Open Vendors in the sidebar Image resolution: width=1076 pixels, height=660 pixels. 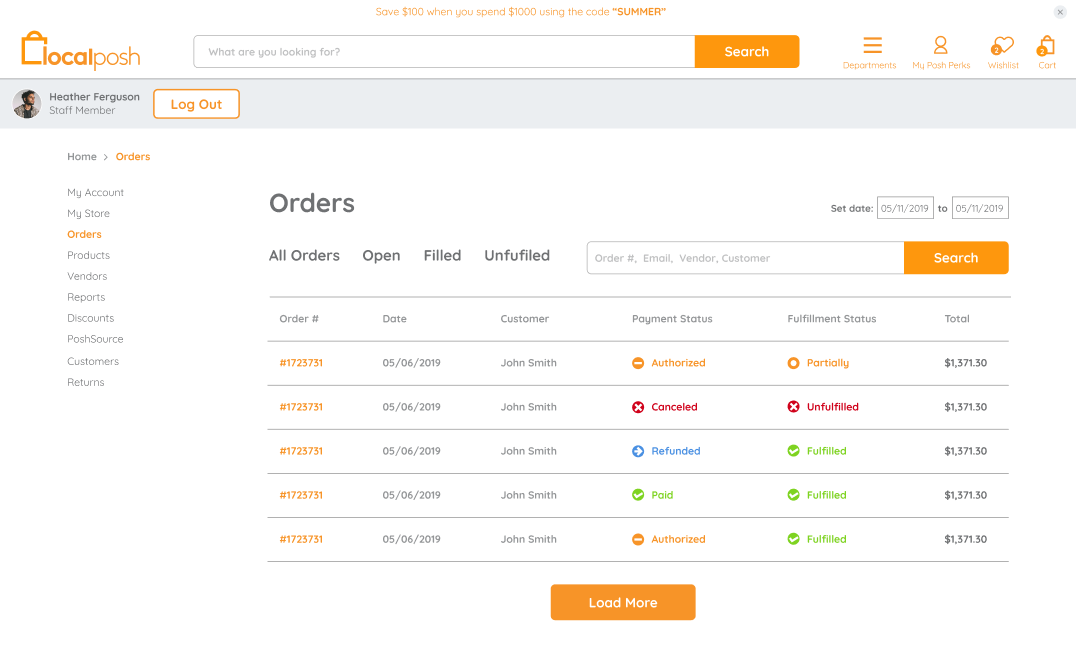click(x=87, y=276)
